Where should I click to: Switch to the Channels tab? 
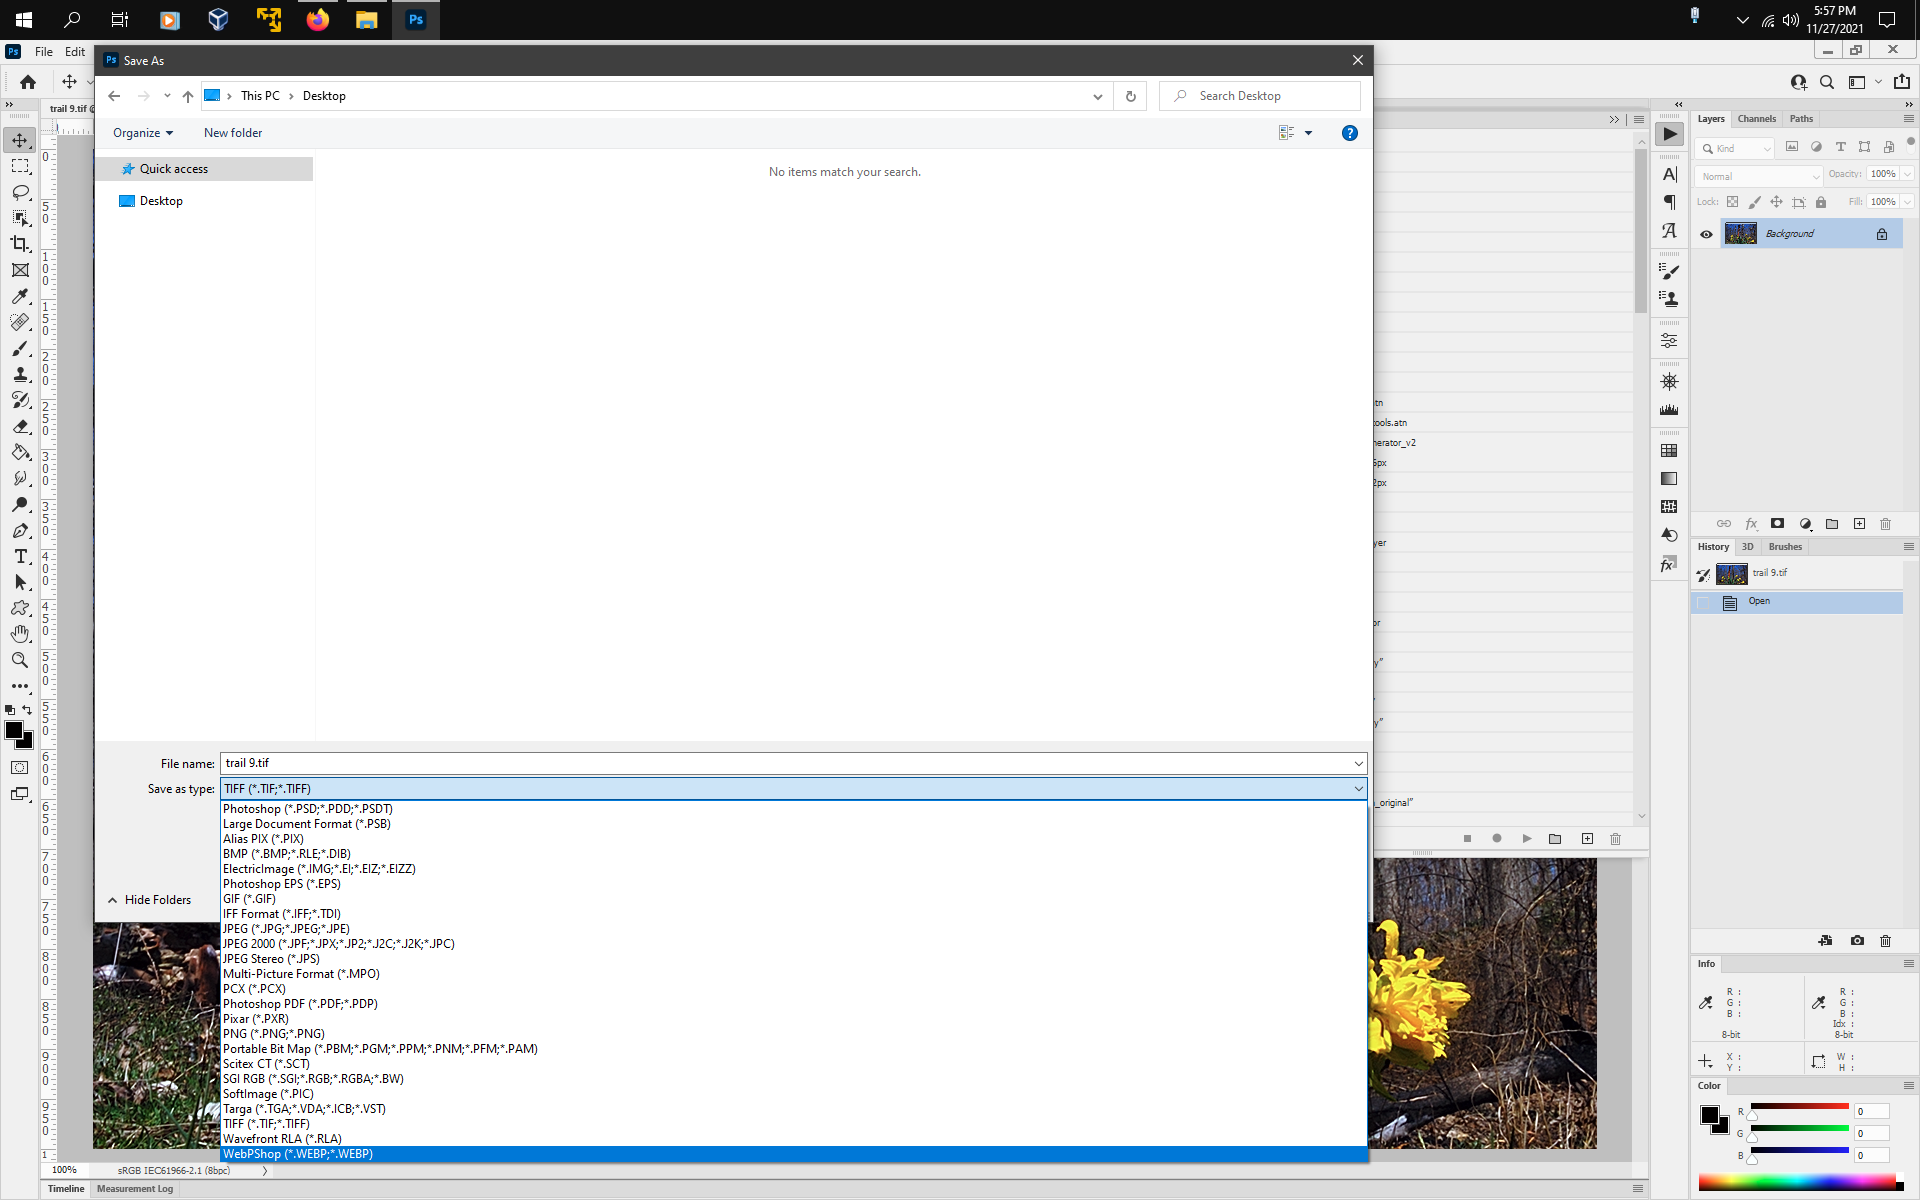(x=1757, y=118)
